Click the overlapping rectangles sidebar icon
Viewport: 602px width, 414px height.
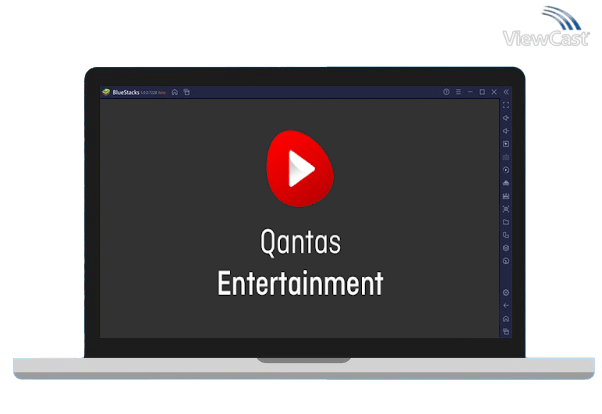(506, 235)
